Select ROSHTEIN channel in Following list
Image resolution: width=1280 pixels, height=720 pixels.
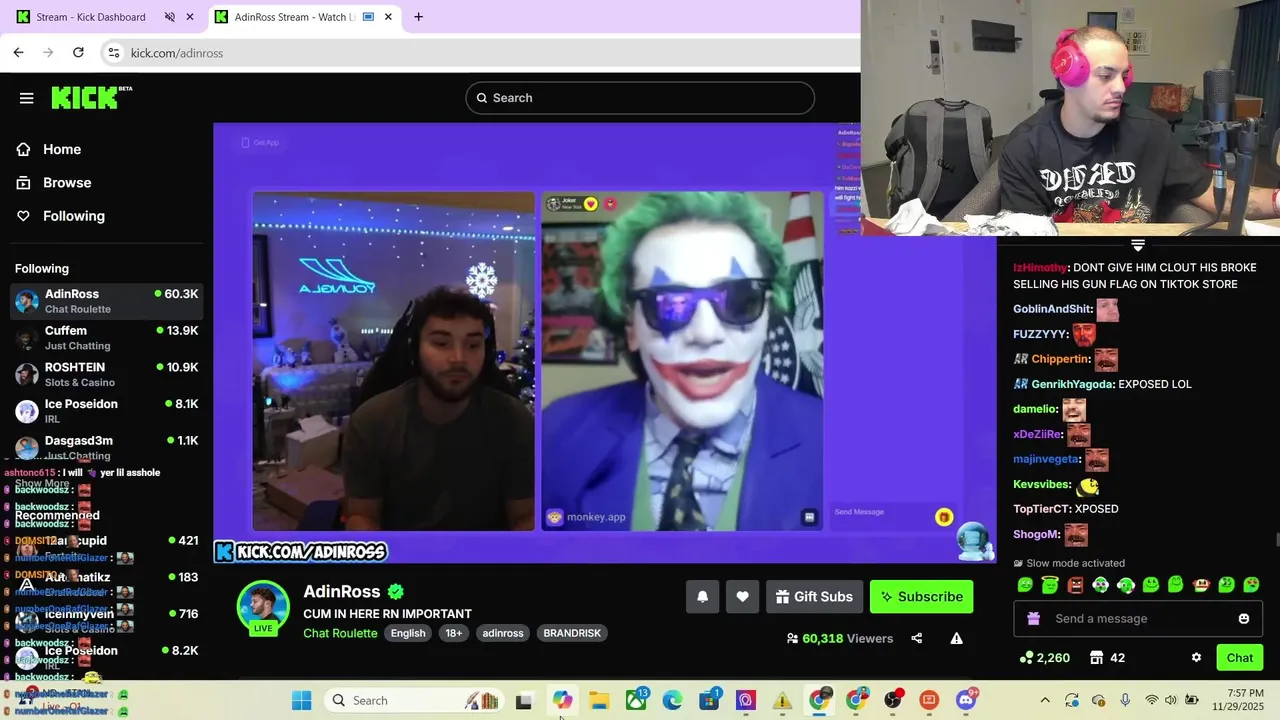[x=106, y=374]
